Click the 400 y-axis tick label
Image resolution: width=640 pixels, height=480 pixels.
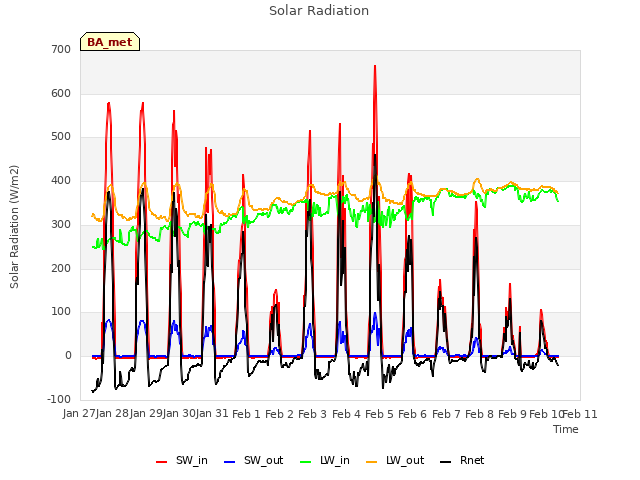[x=61, y=180]
